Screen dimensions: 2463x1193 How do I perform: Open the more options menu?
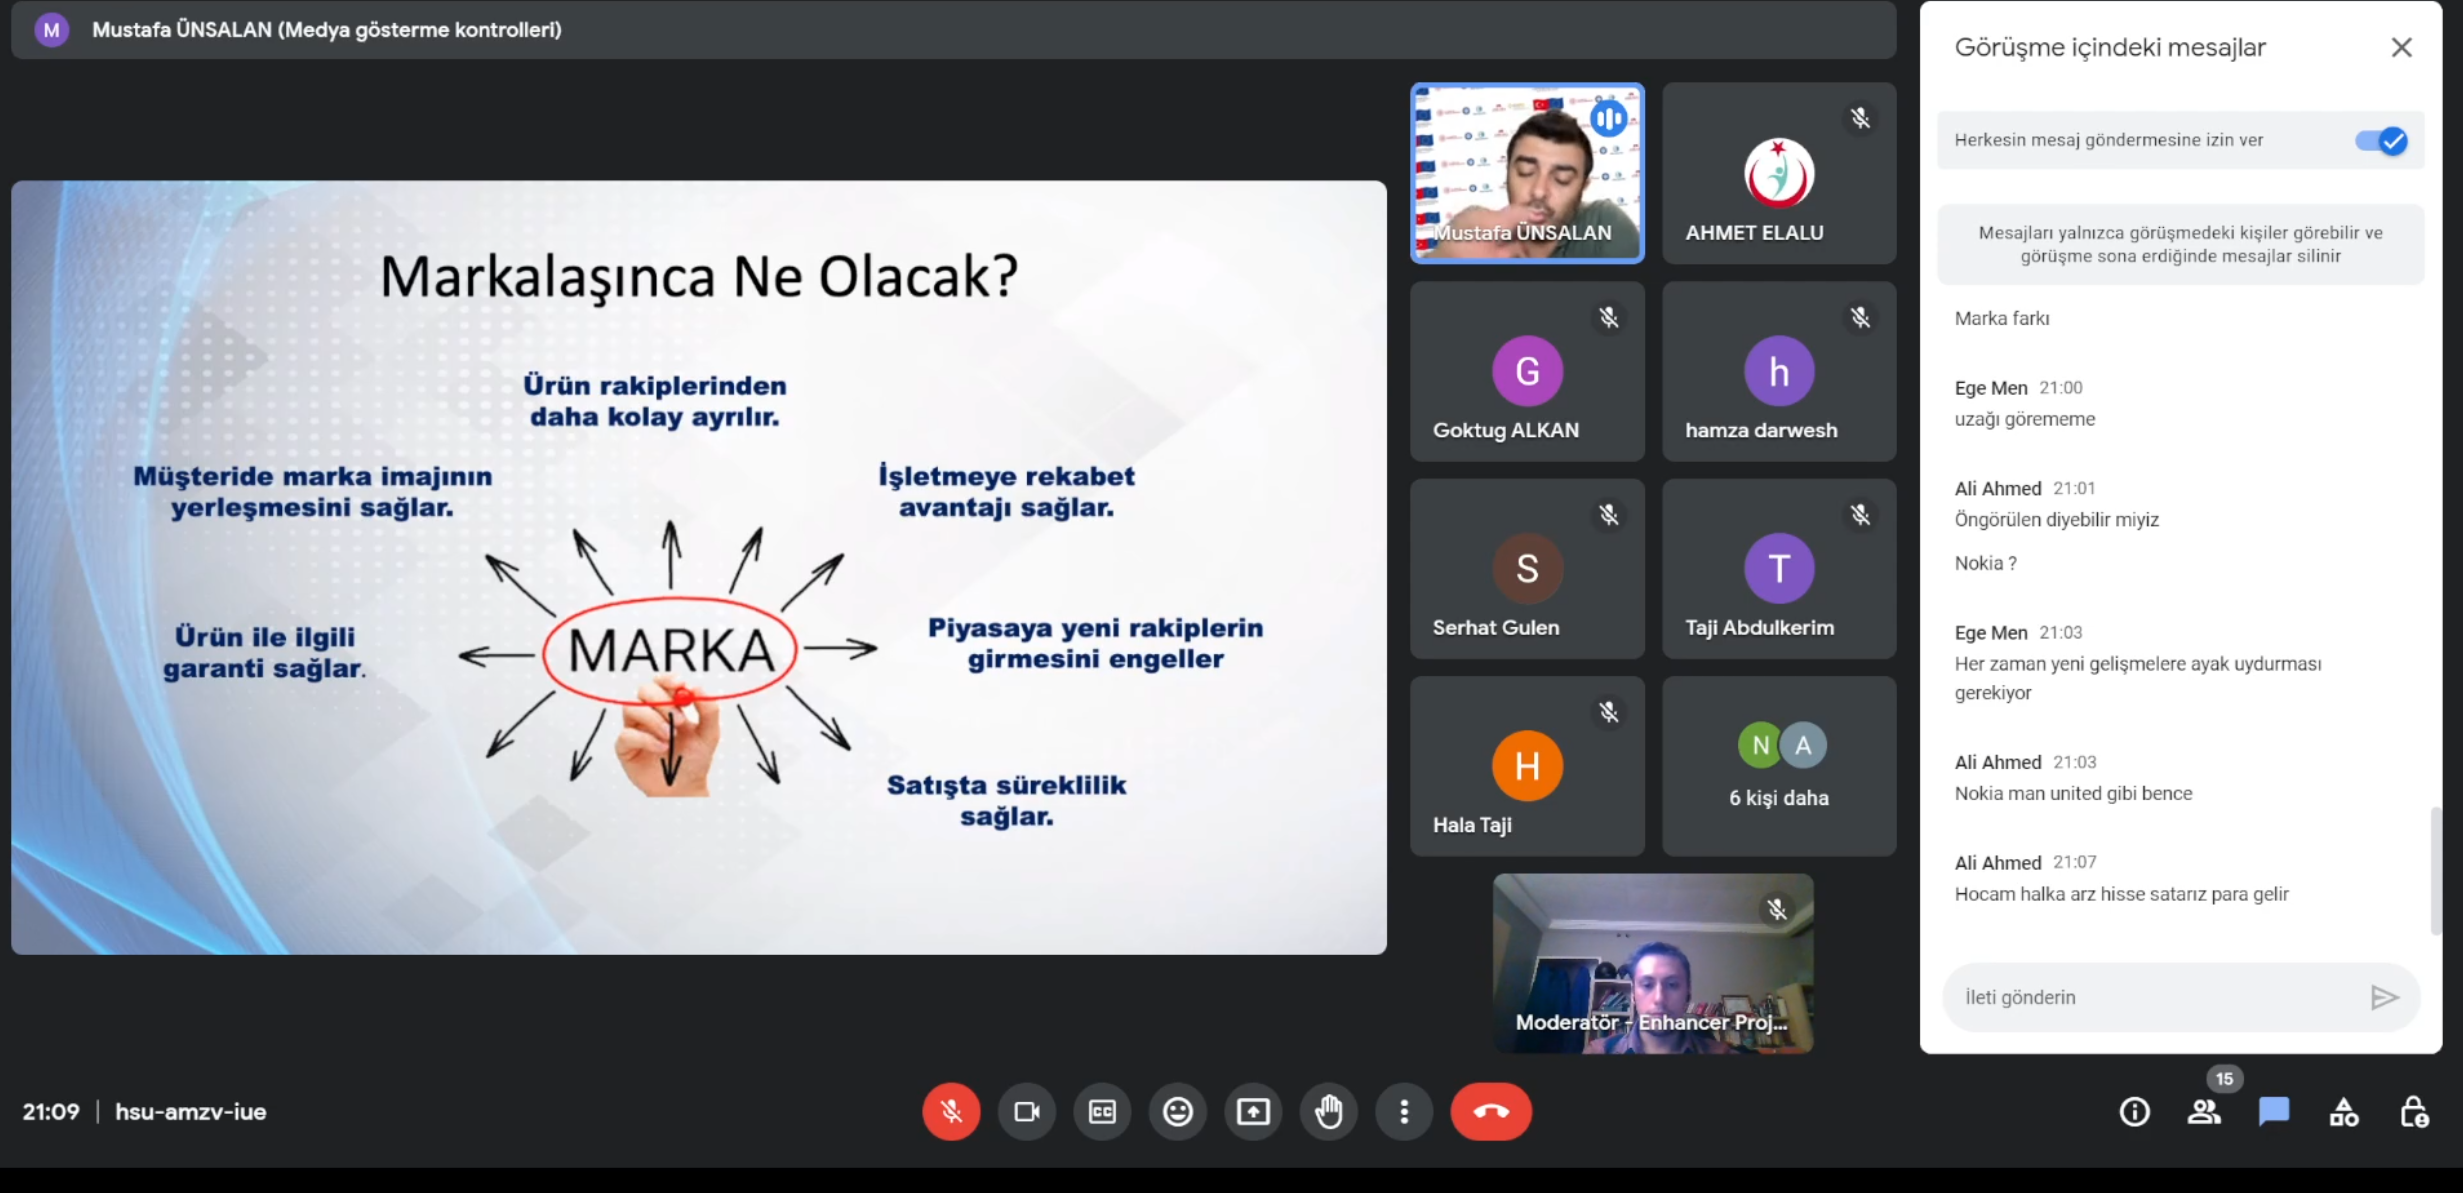click(1404, 1111)
